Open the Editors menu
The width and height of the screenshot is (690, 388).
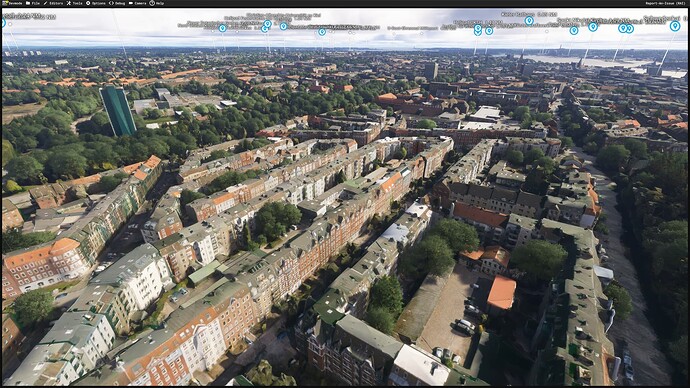(53, 3)
